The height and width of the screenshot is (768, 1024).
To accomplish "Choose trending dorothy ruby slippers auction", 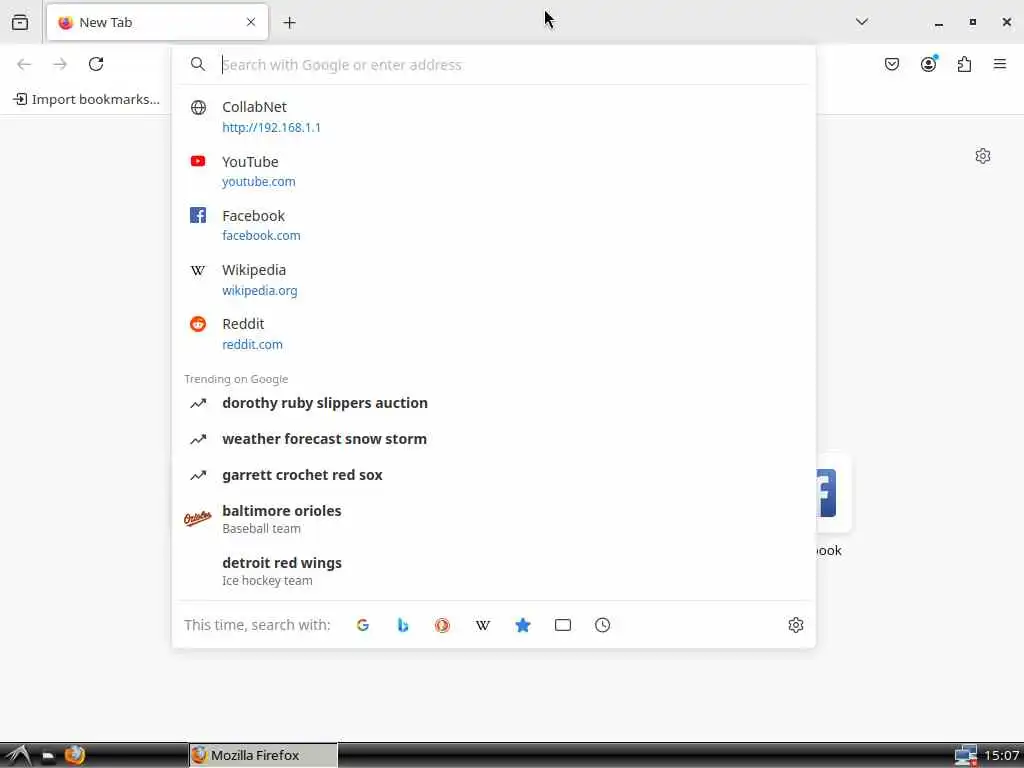I will pos(494,403).
